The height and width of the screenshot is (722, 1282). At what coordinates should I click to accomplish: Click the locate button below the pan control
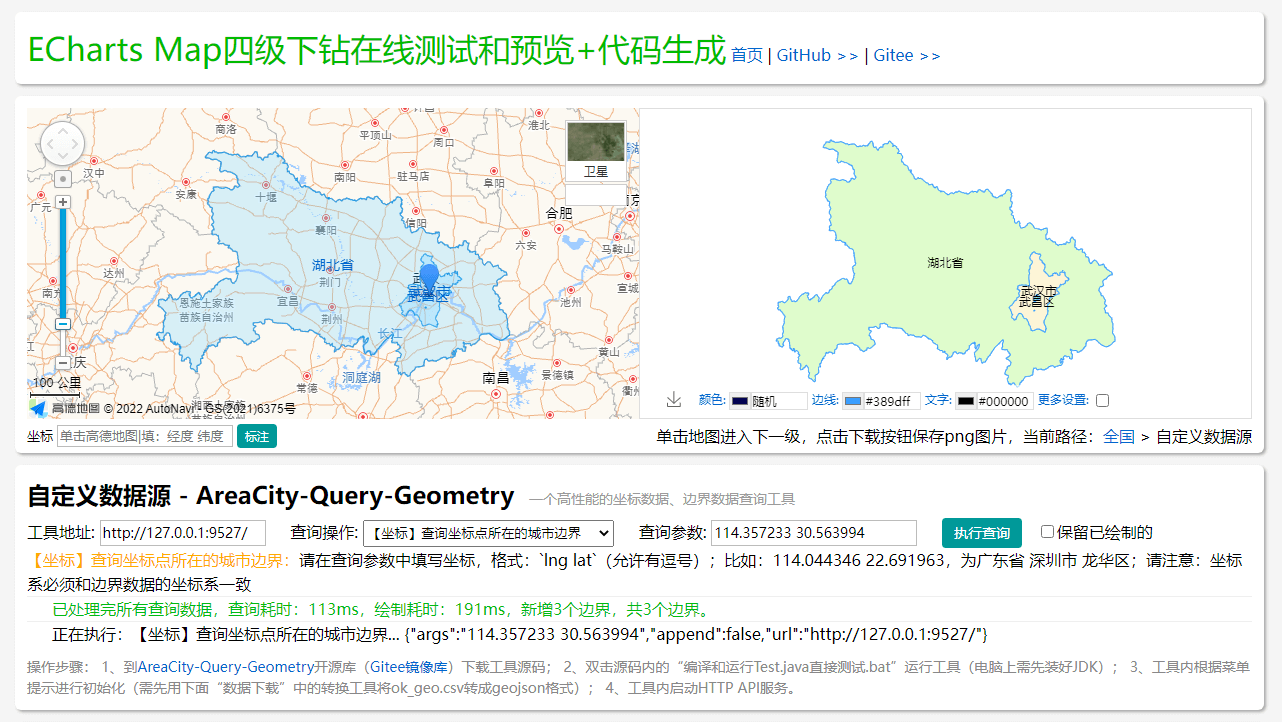point(63,179)
